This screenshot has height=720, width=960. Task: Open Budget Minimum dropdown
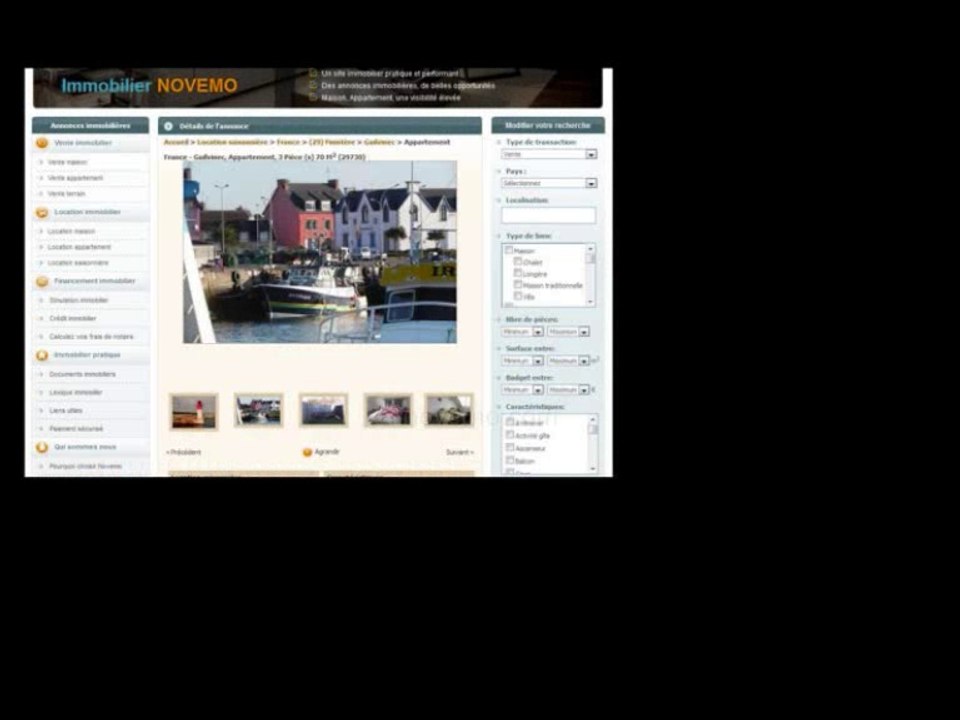tap(522, 391)
